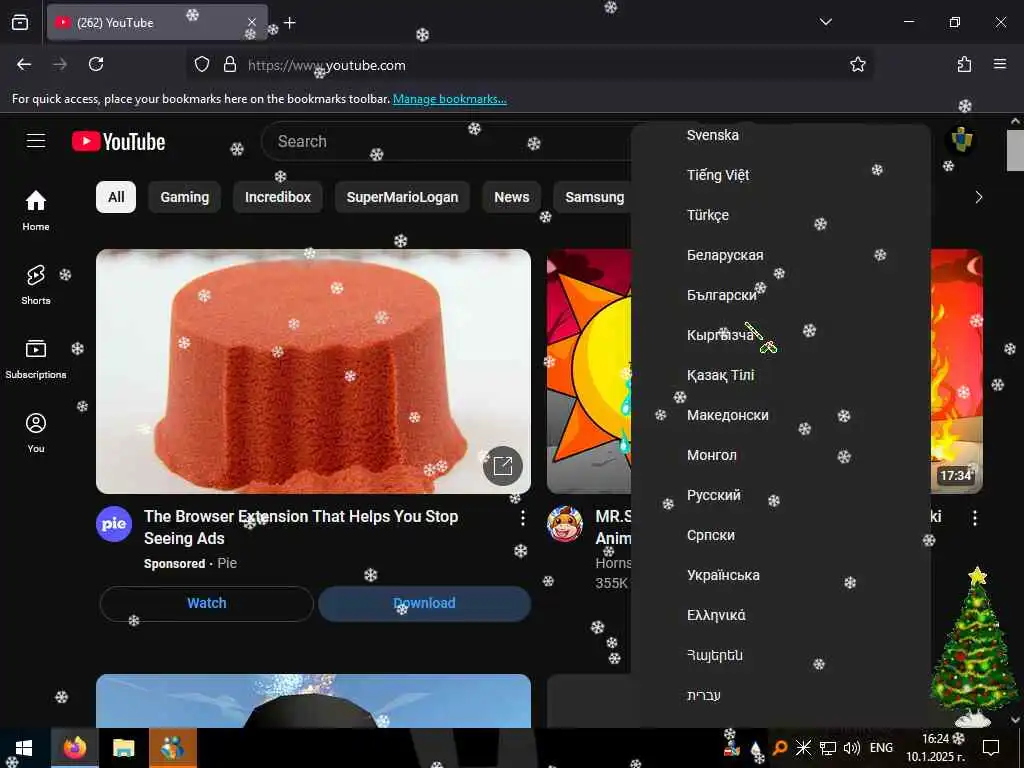Image resolution: width=1024 pixels, height=768 pixels.
Task: Open the Pie channel avatar
Action: [114, 524]
